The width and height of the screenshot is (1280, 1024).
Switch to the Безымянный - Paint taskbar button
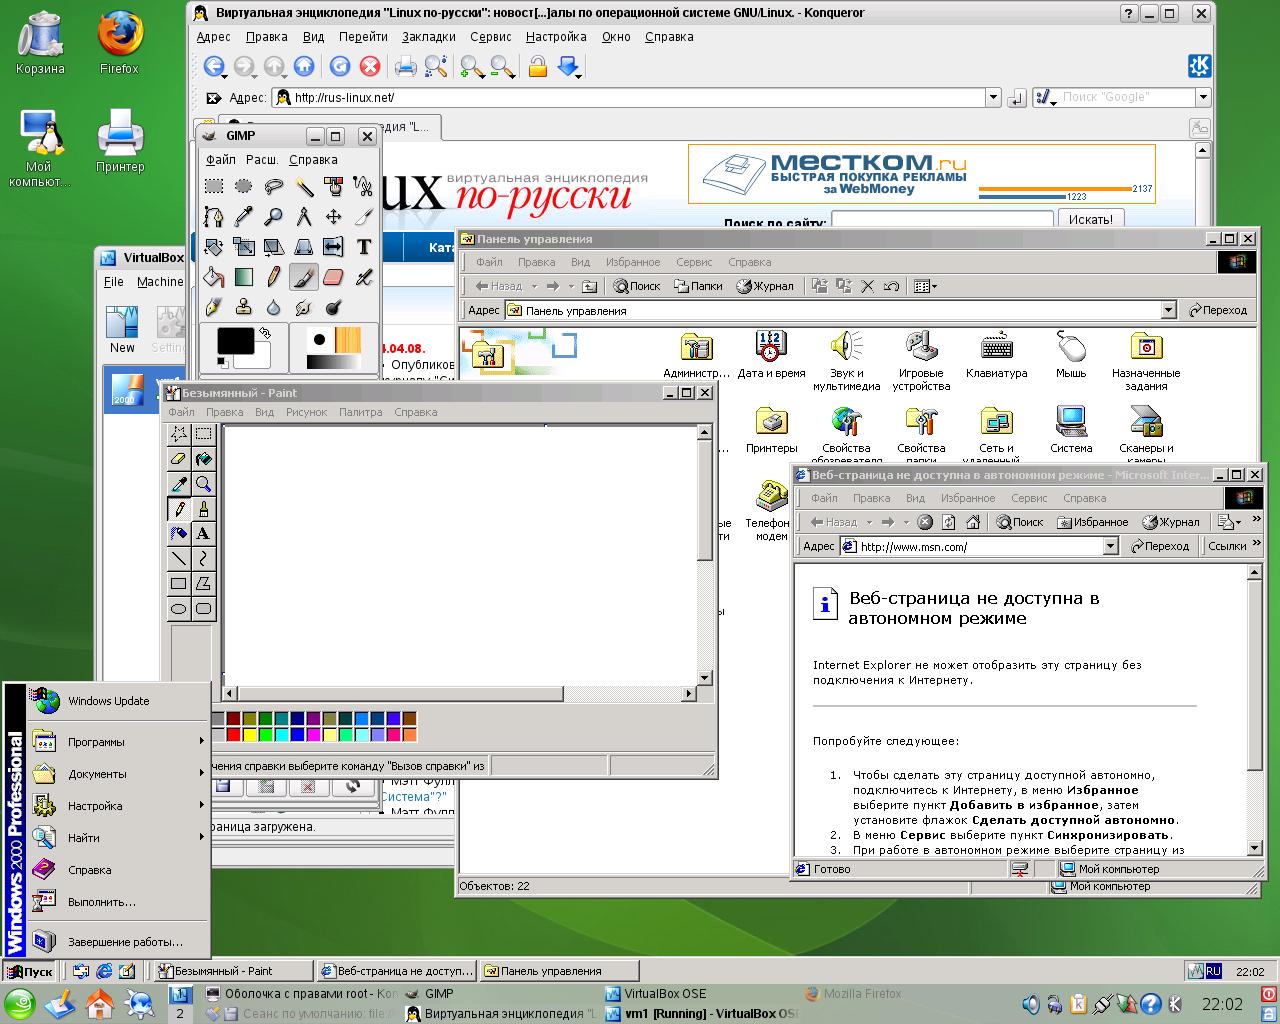pyautogui.click(x=232, y=971)
